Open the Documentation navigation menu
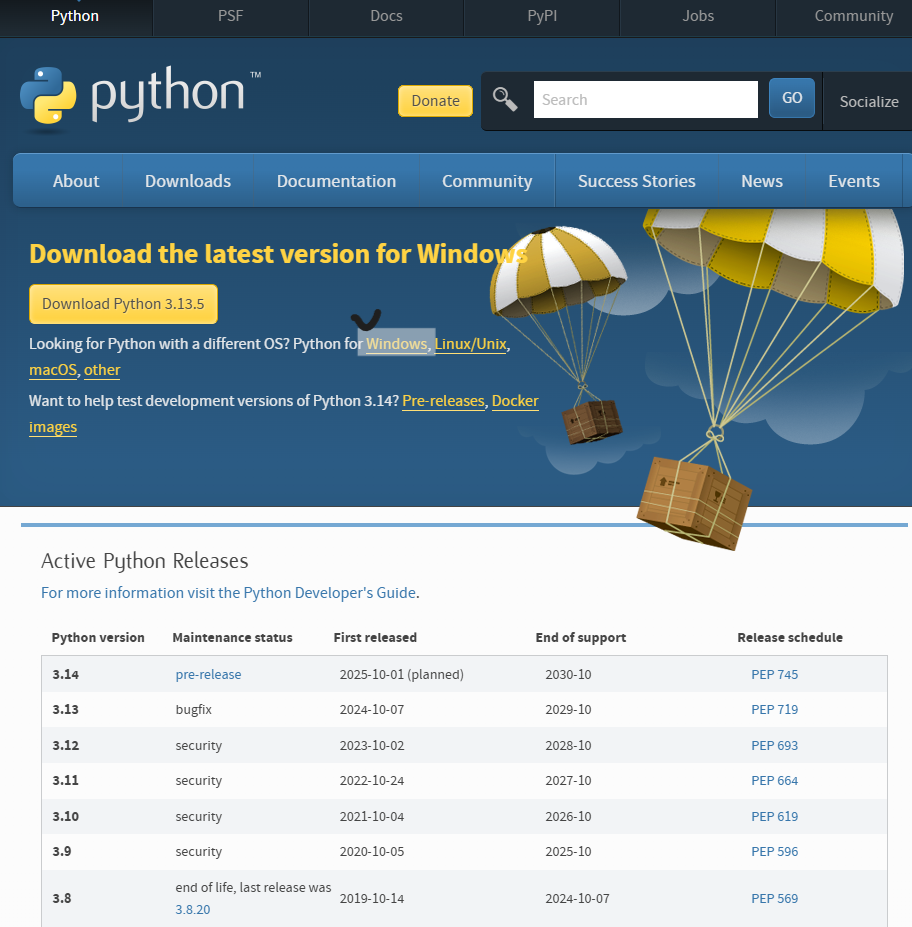 [336, 181]
